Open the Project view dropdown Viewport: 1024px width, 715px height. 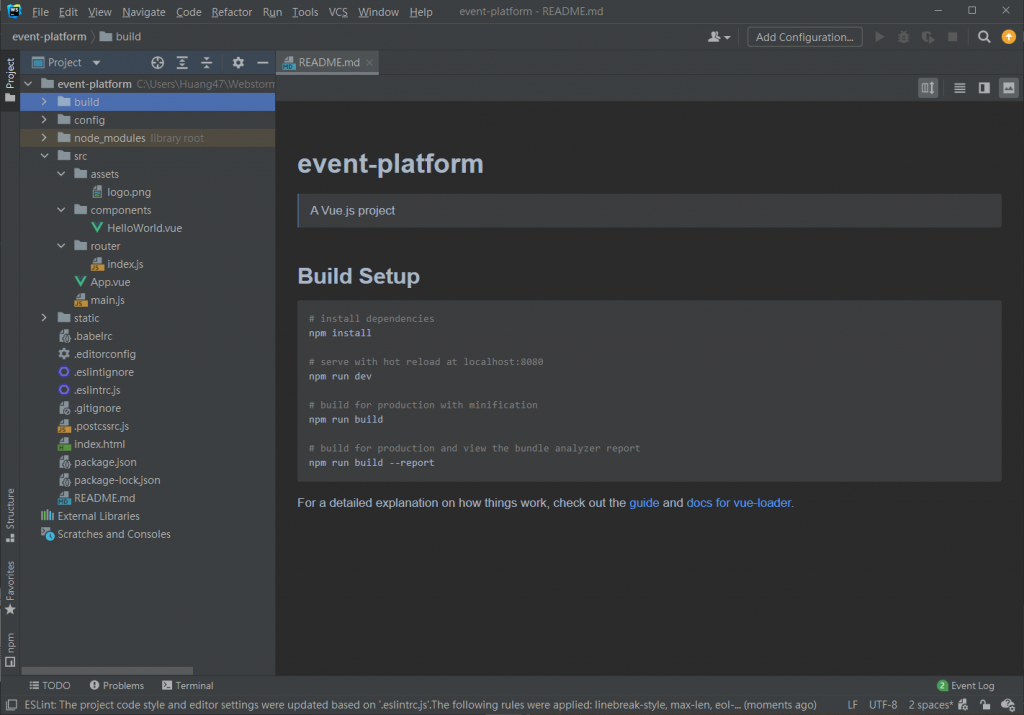pos(96,62)
